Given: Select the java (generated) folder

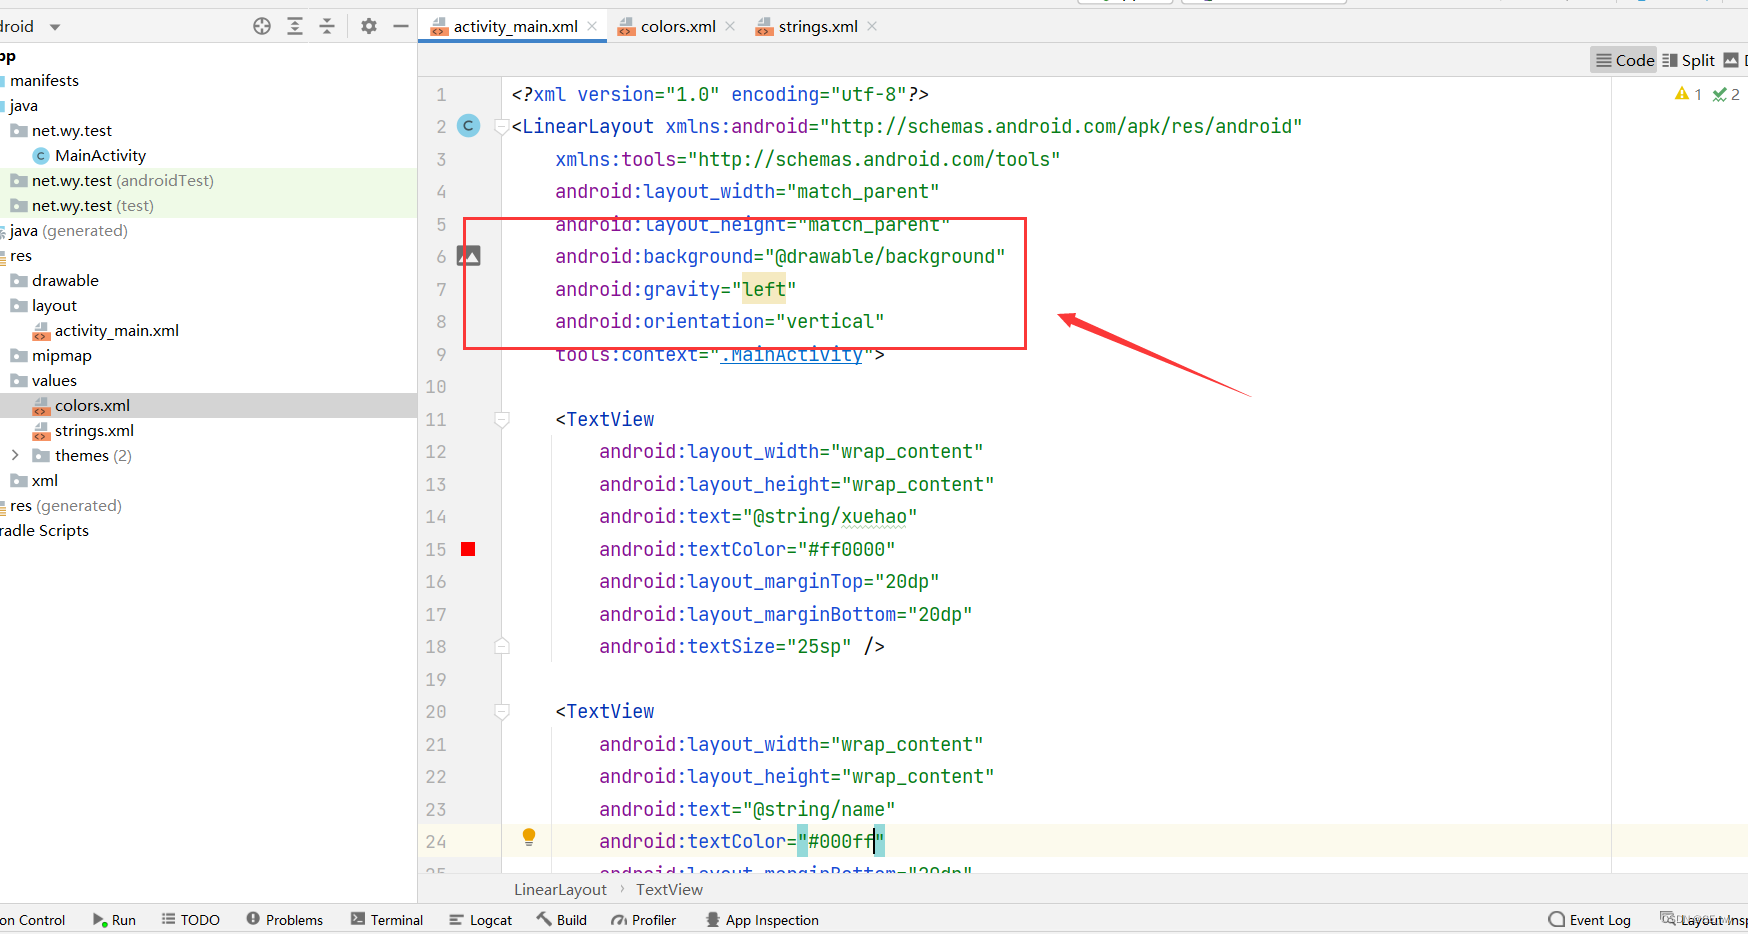Looking at the screenshot, I should (68, 231).
